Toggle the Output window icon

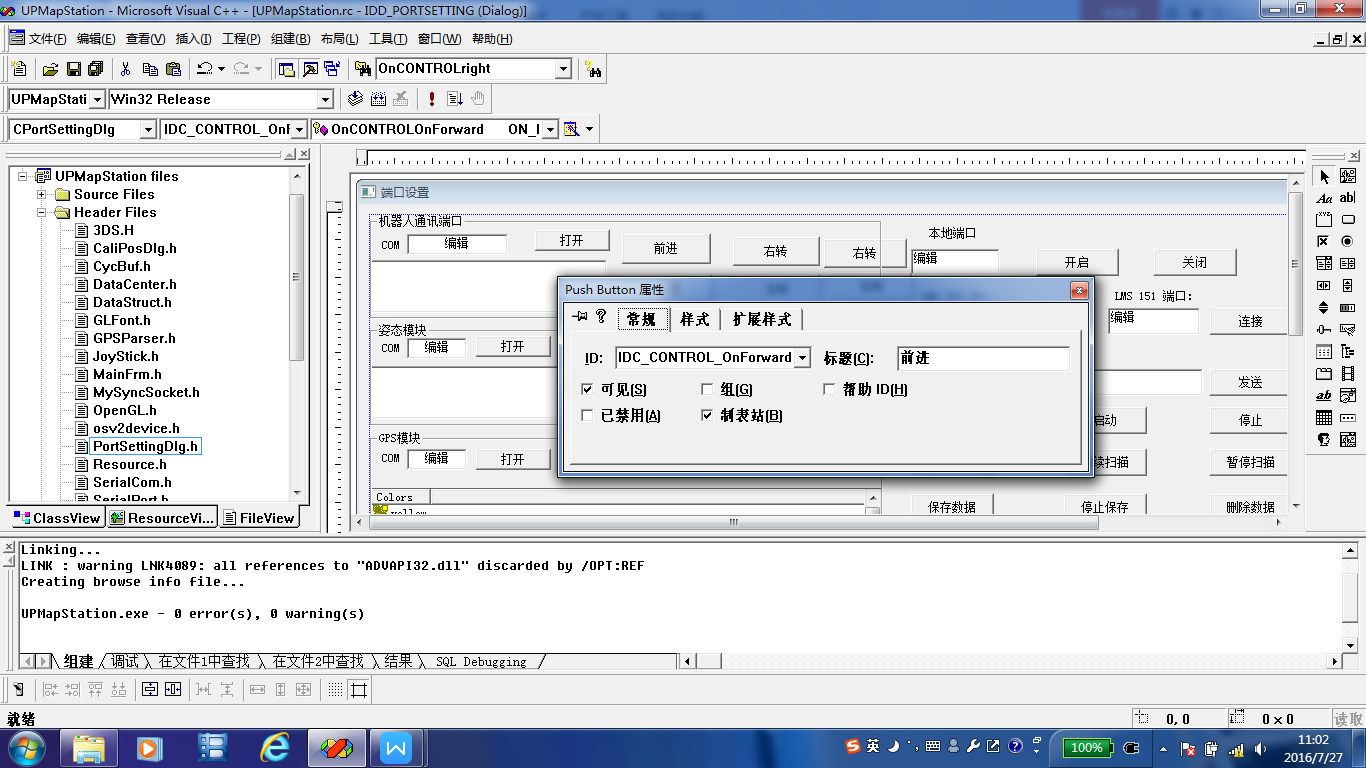pos(310,69)
